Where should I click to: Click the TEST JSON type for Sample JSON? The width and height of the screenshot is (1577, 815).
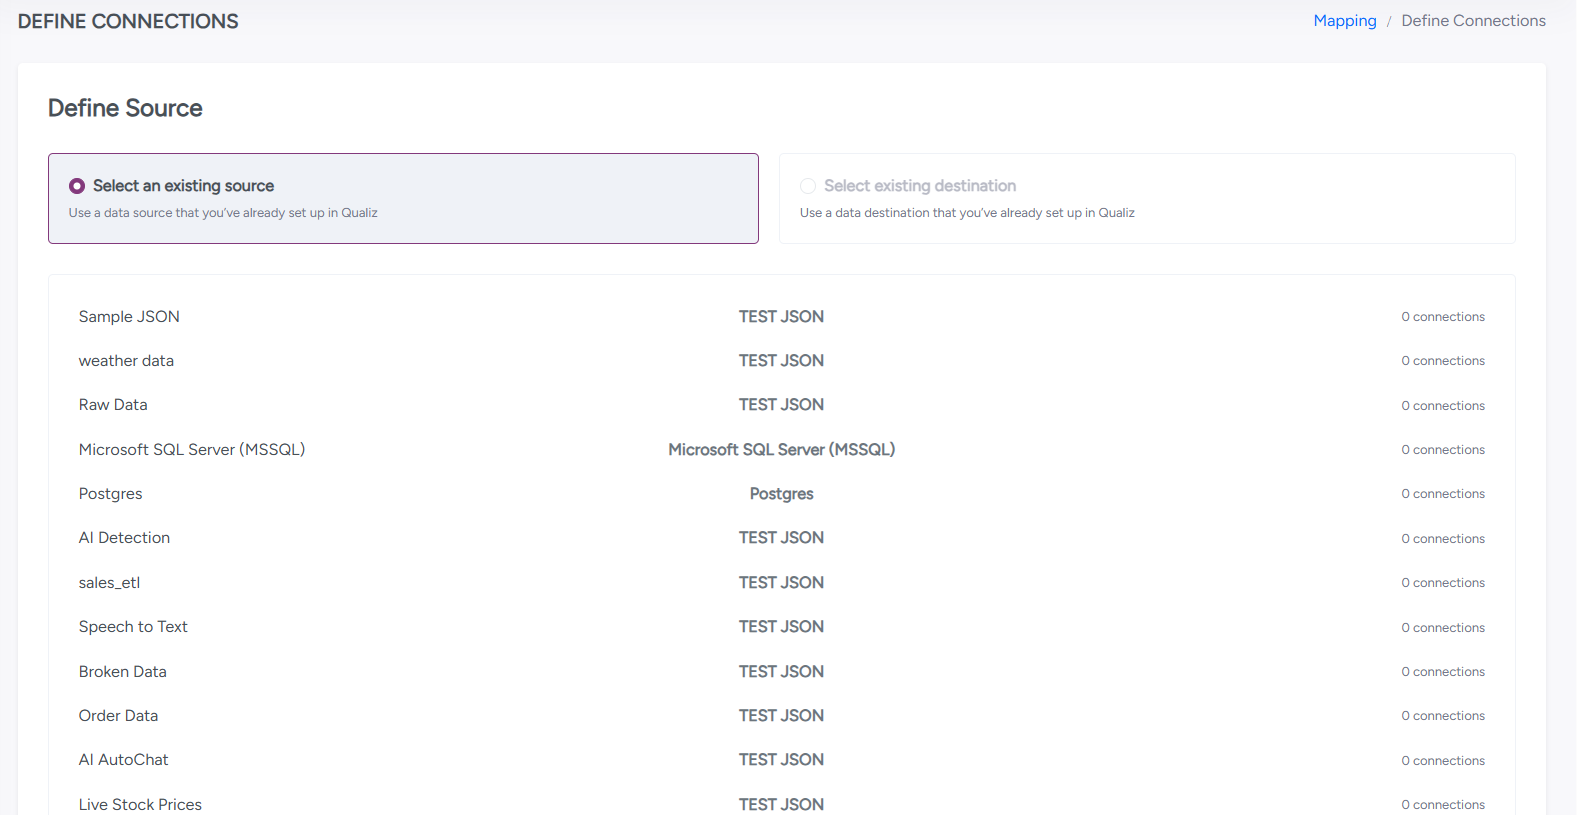coord(781,317)
